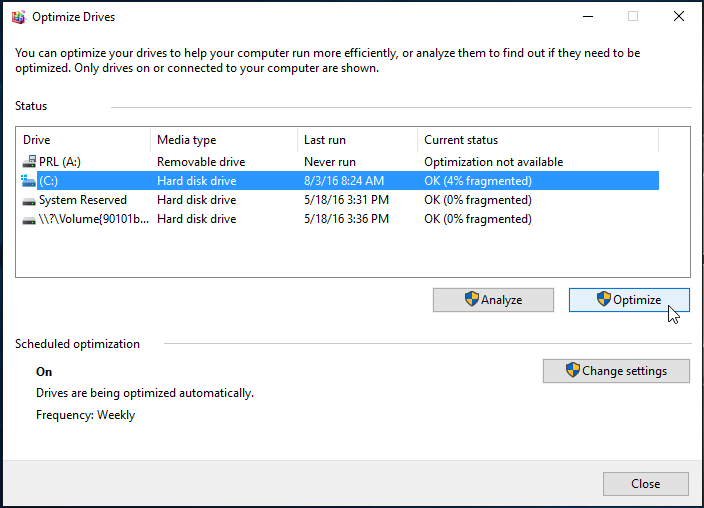The height and width of the screenshot is (508, 704).
Task: Click the 5/18/16 3:36 PM last run entry
Action: 346,219
